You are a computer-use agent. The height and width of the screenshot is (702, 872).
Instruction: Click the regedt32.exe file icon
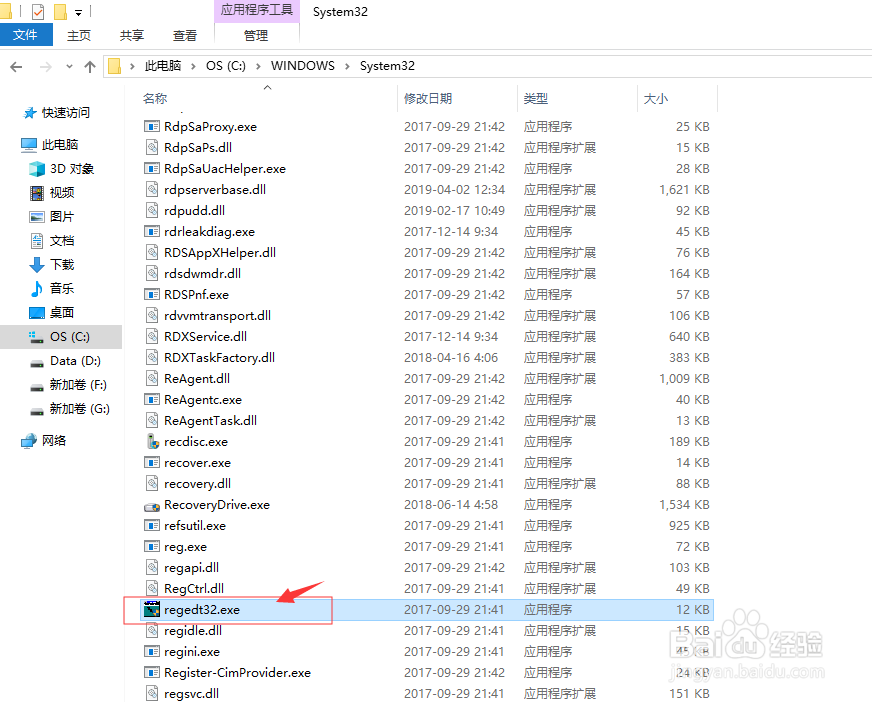click(152, 609)
